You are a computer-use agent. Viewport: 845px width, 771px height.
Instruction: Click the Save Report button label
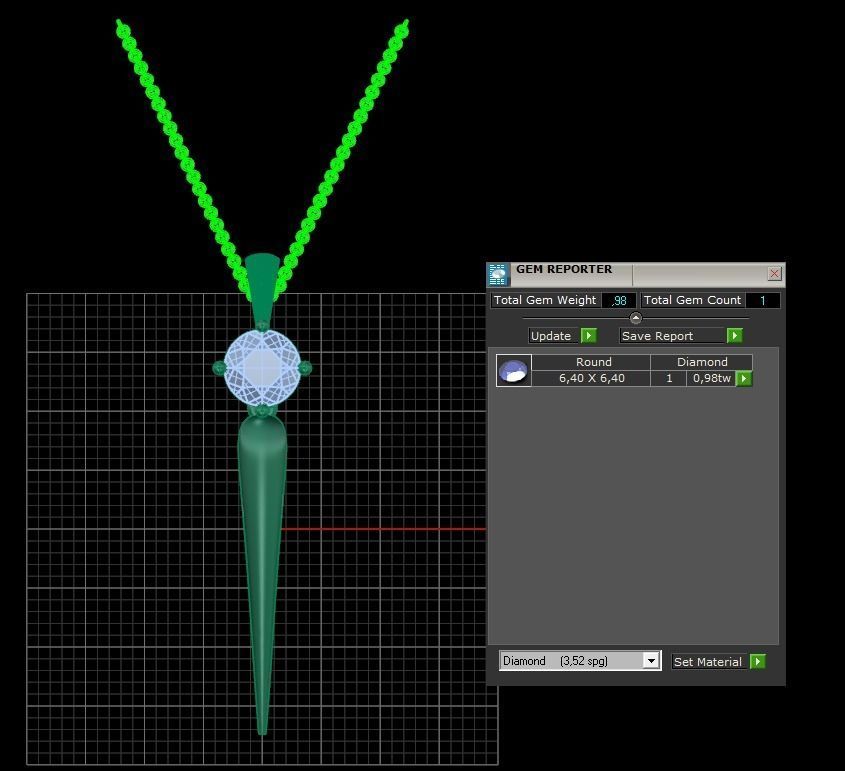[x=672, y=336]
